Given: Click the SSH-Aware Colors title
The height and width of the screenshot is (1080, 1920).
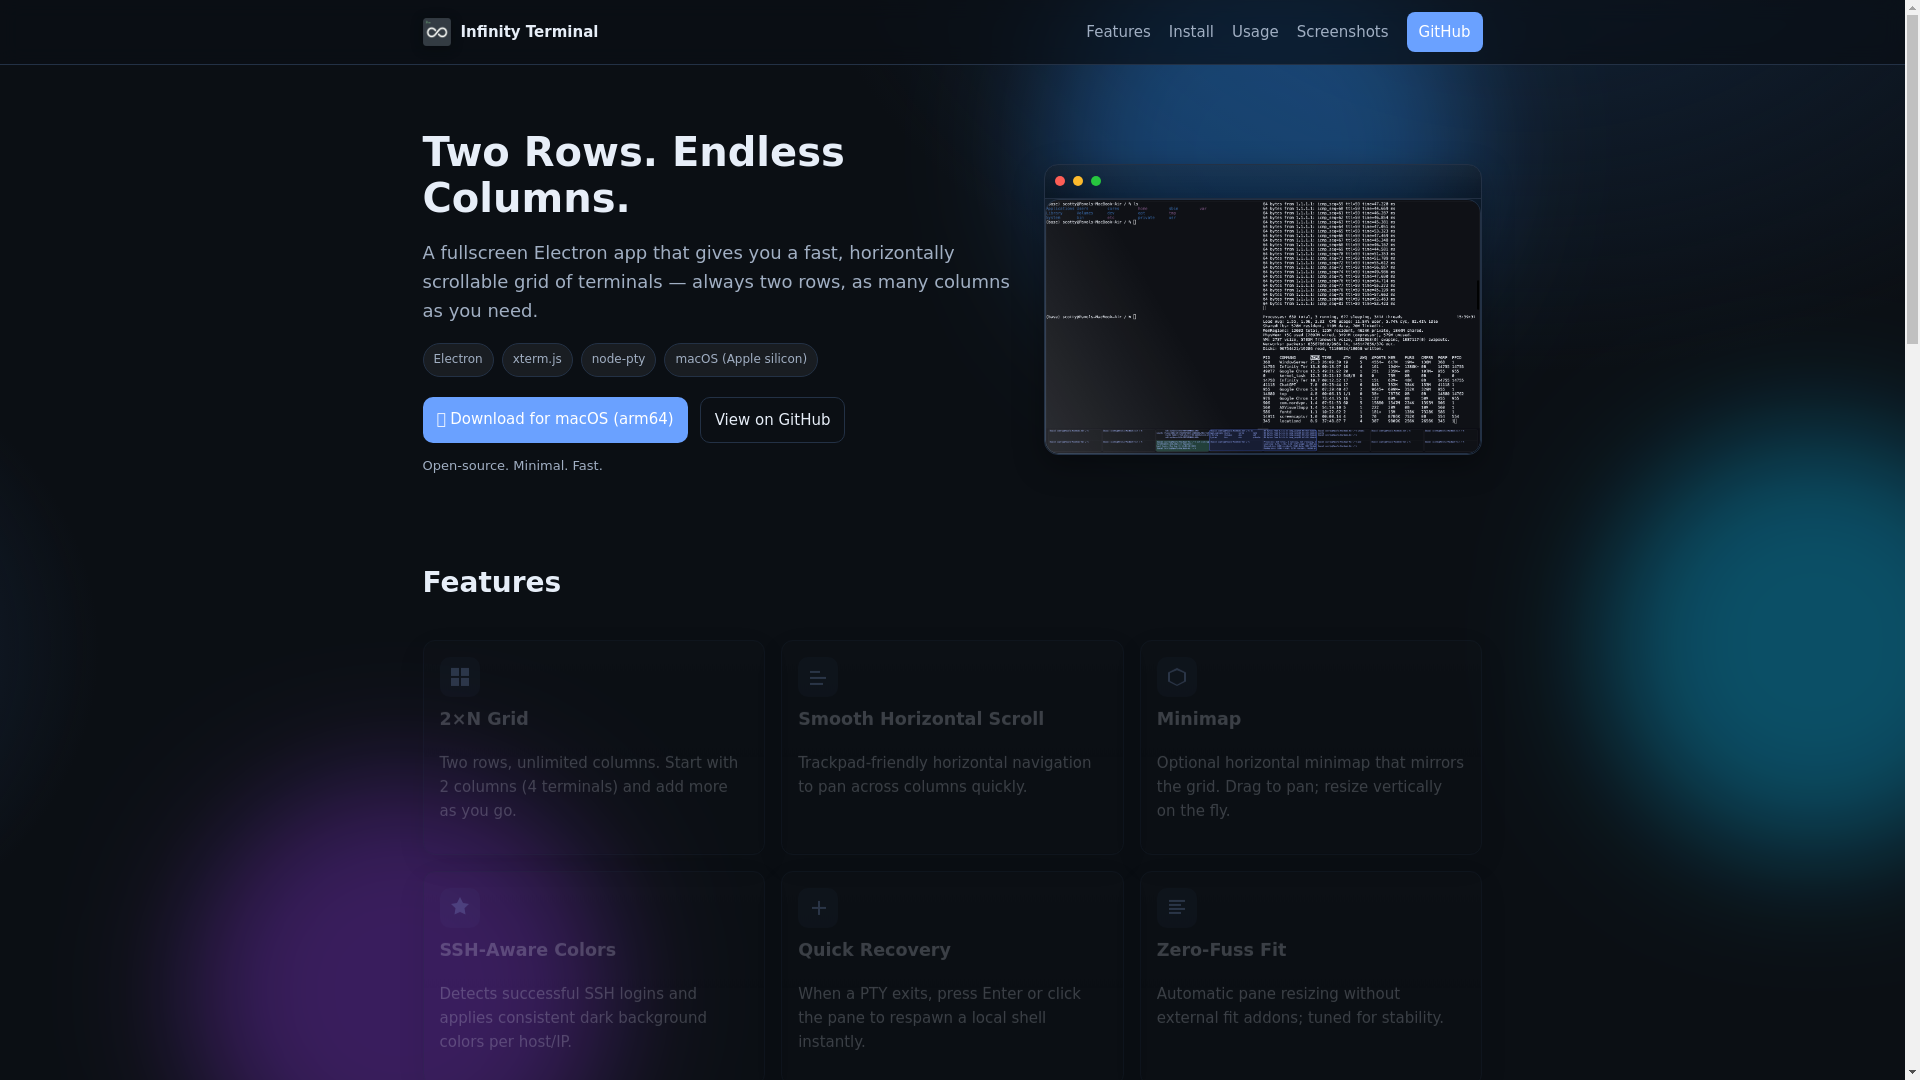Looking at the screenshot, I should 528,950.
